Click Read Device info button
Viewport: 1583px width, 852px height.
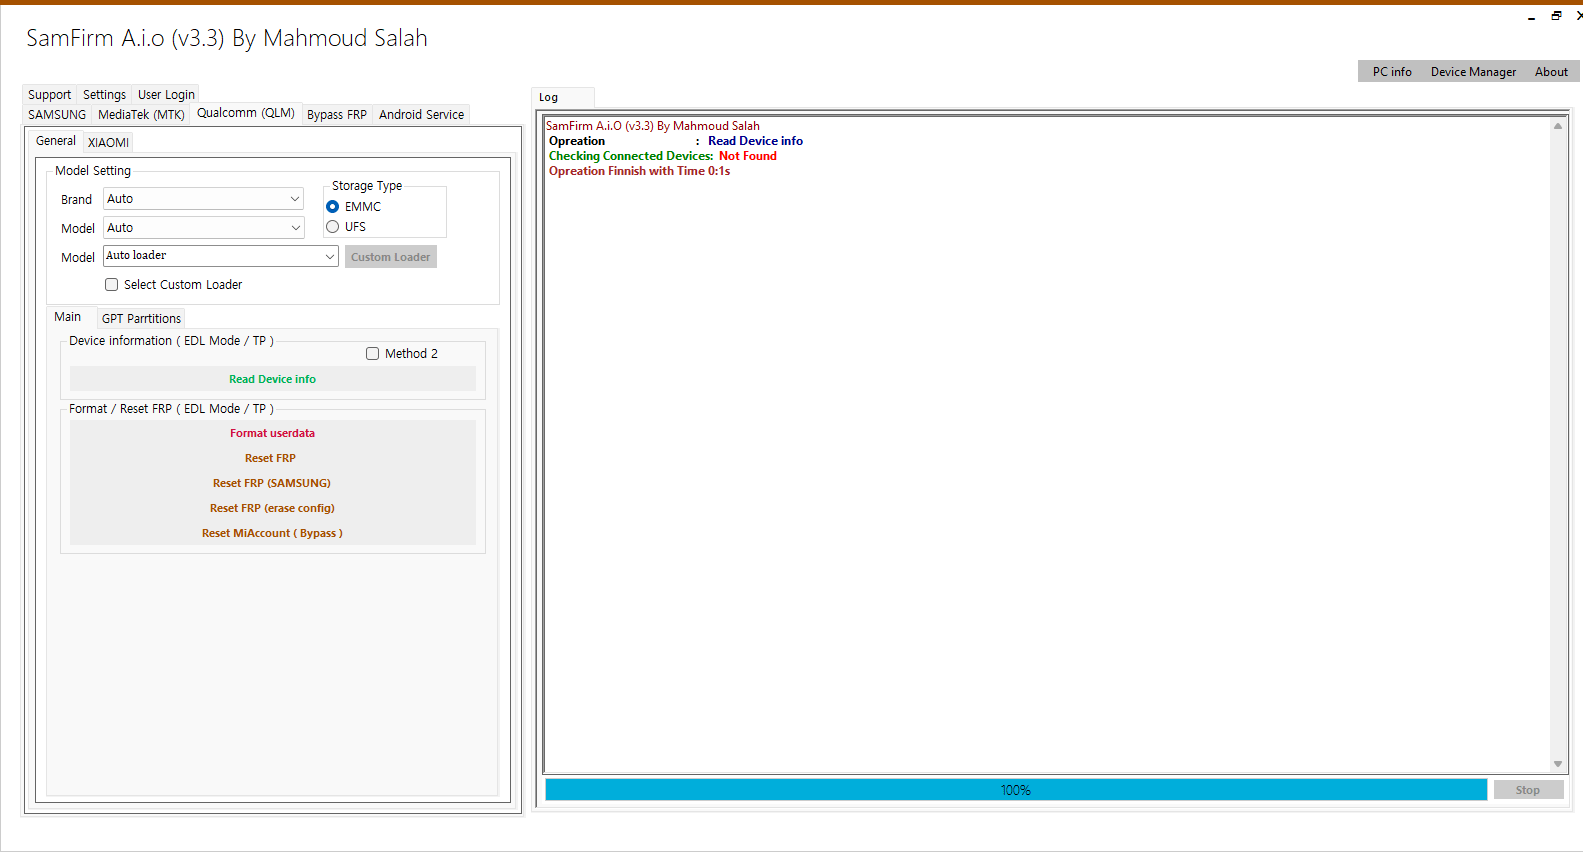pos(273,379)
